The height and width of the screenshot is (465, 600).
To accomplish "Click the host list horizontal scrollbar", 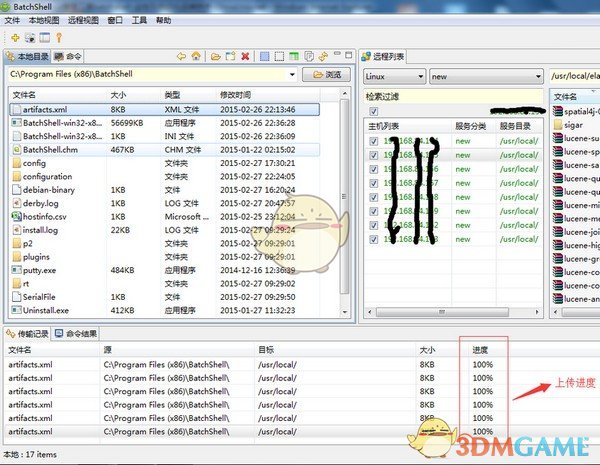I will (442, 312).
